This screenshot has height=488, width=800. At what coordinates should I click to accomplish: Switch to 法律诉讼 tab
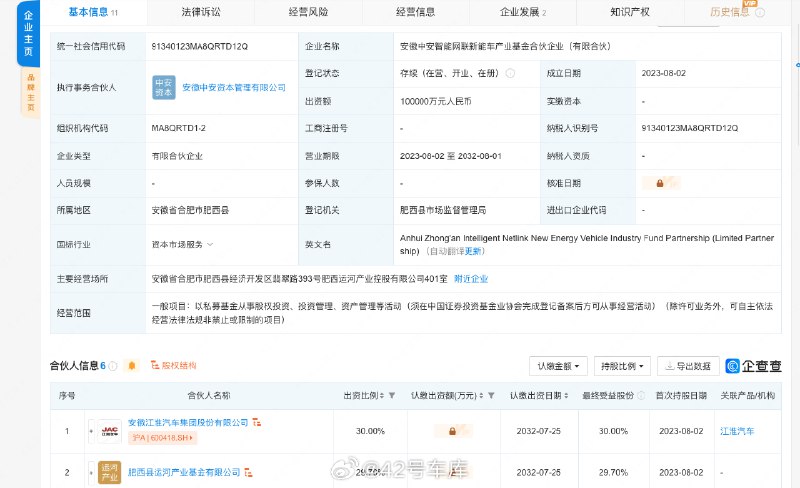(x=201, y=12)
